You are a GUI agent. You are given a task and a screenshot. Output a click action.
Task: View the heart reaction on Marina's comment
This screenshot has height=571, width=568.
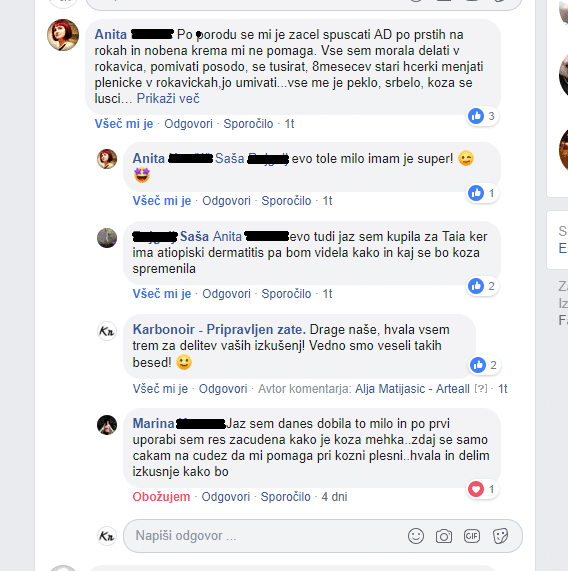(483, 489)
